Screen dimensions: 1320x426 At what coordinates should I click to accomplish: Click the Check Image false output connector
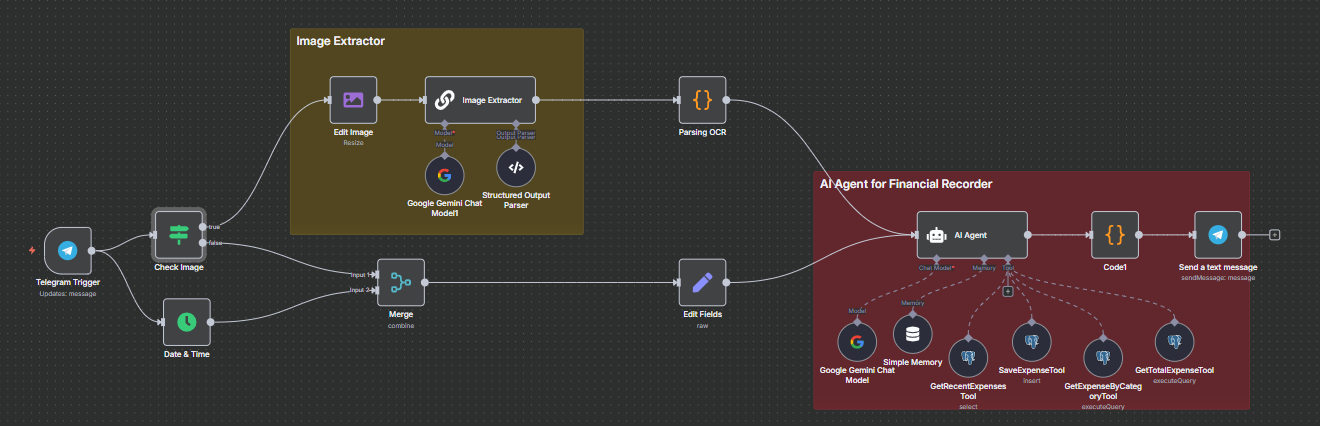pos(204,243)
